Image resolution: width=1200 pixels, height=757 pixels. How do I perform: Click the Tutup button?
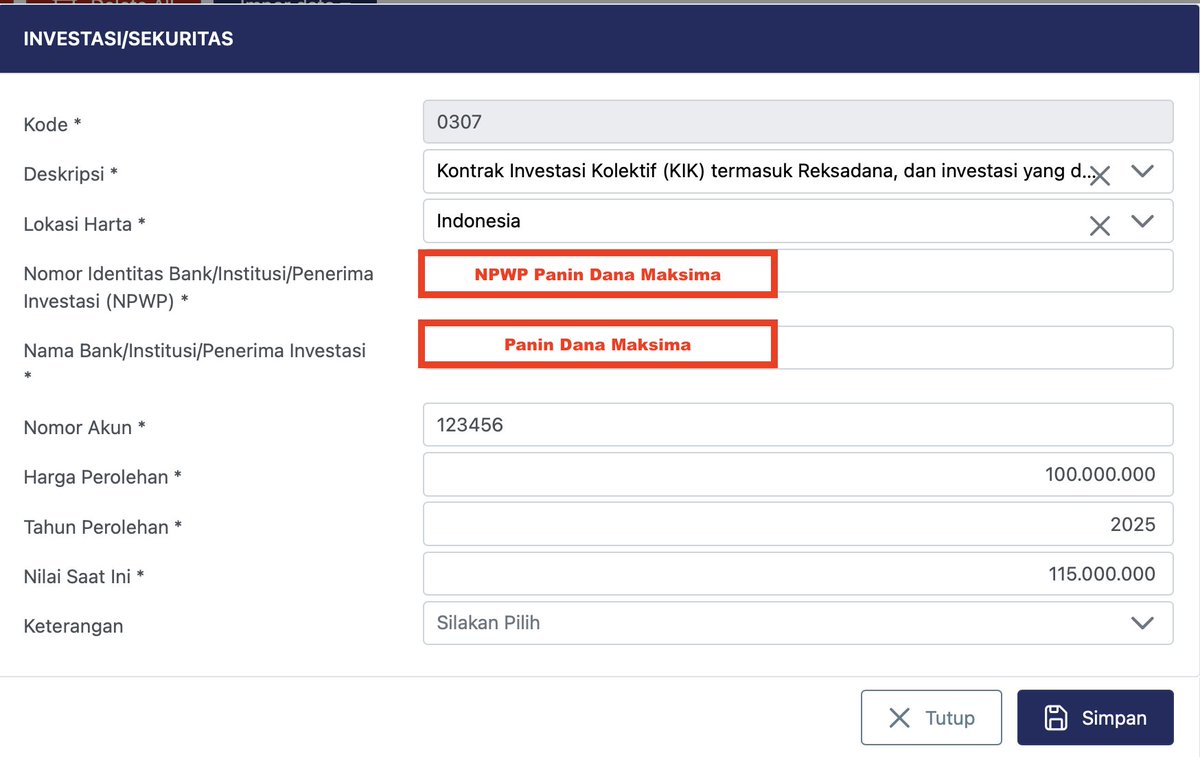coord(931,718)
